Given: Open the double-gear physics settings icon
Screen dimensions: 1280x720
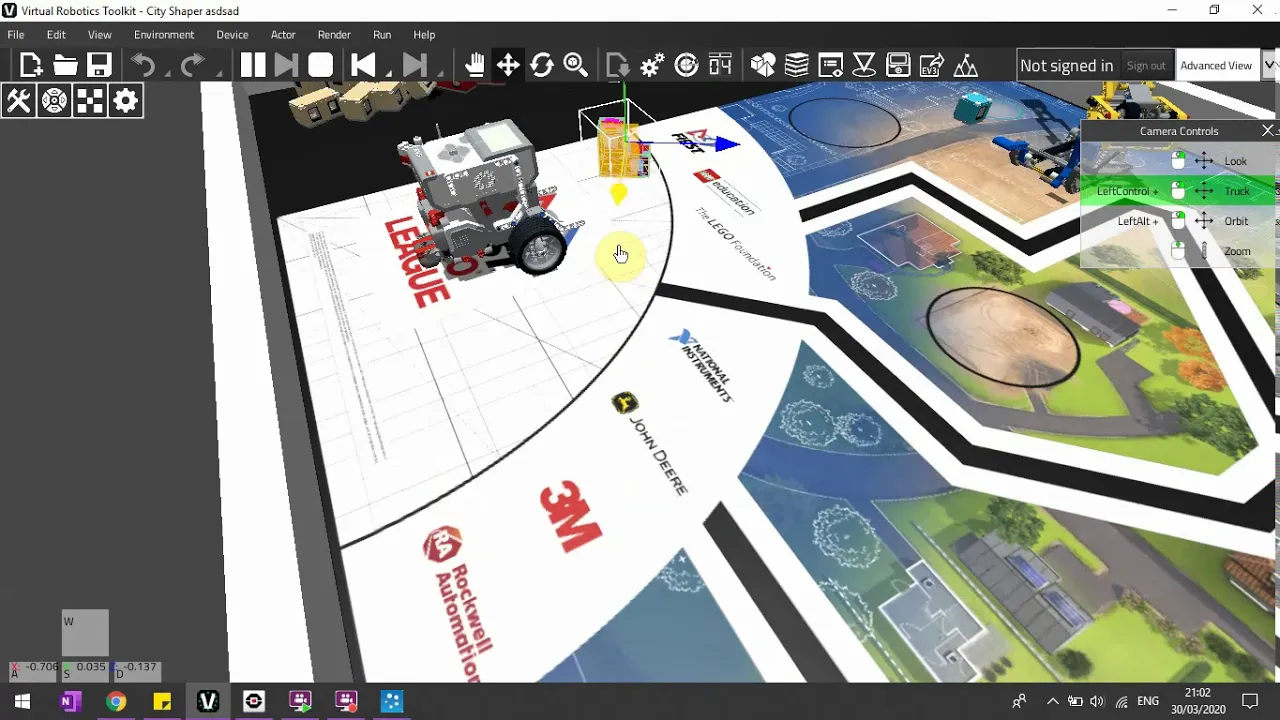Looking at the screenshot, I should click(652, 66).
